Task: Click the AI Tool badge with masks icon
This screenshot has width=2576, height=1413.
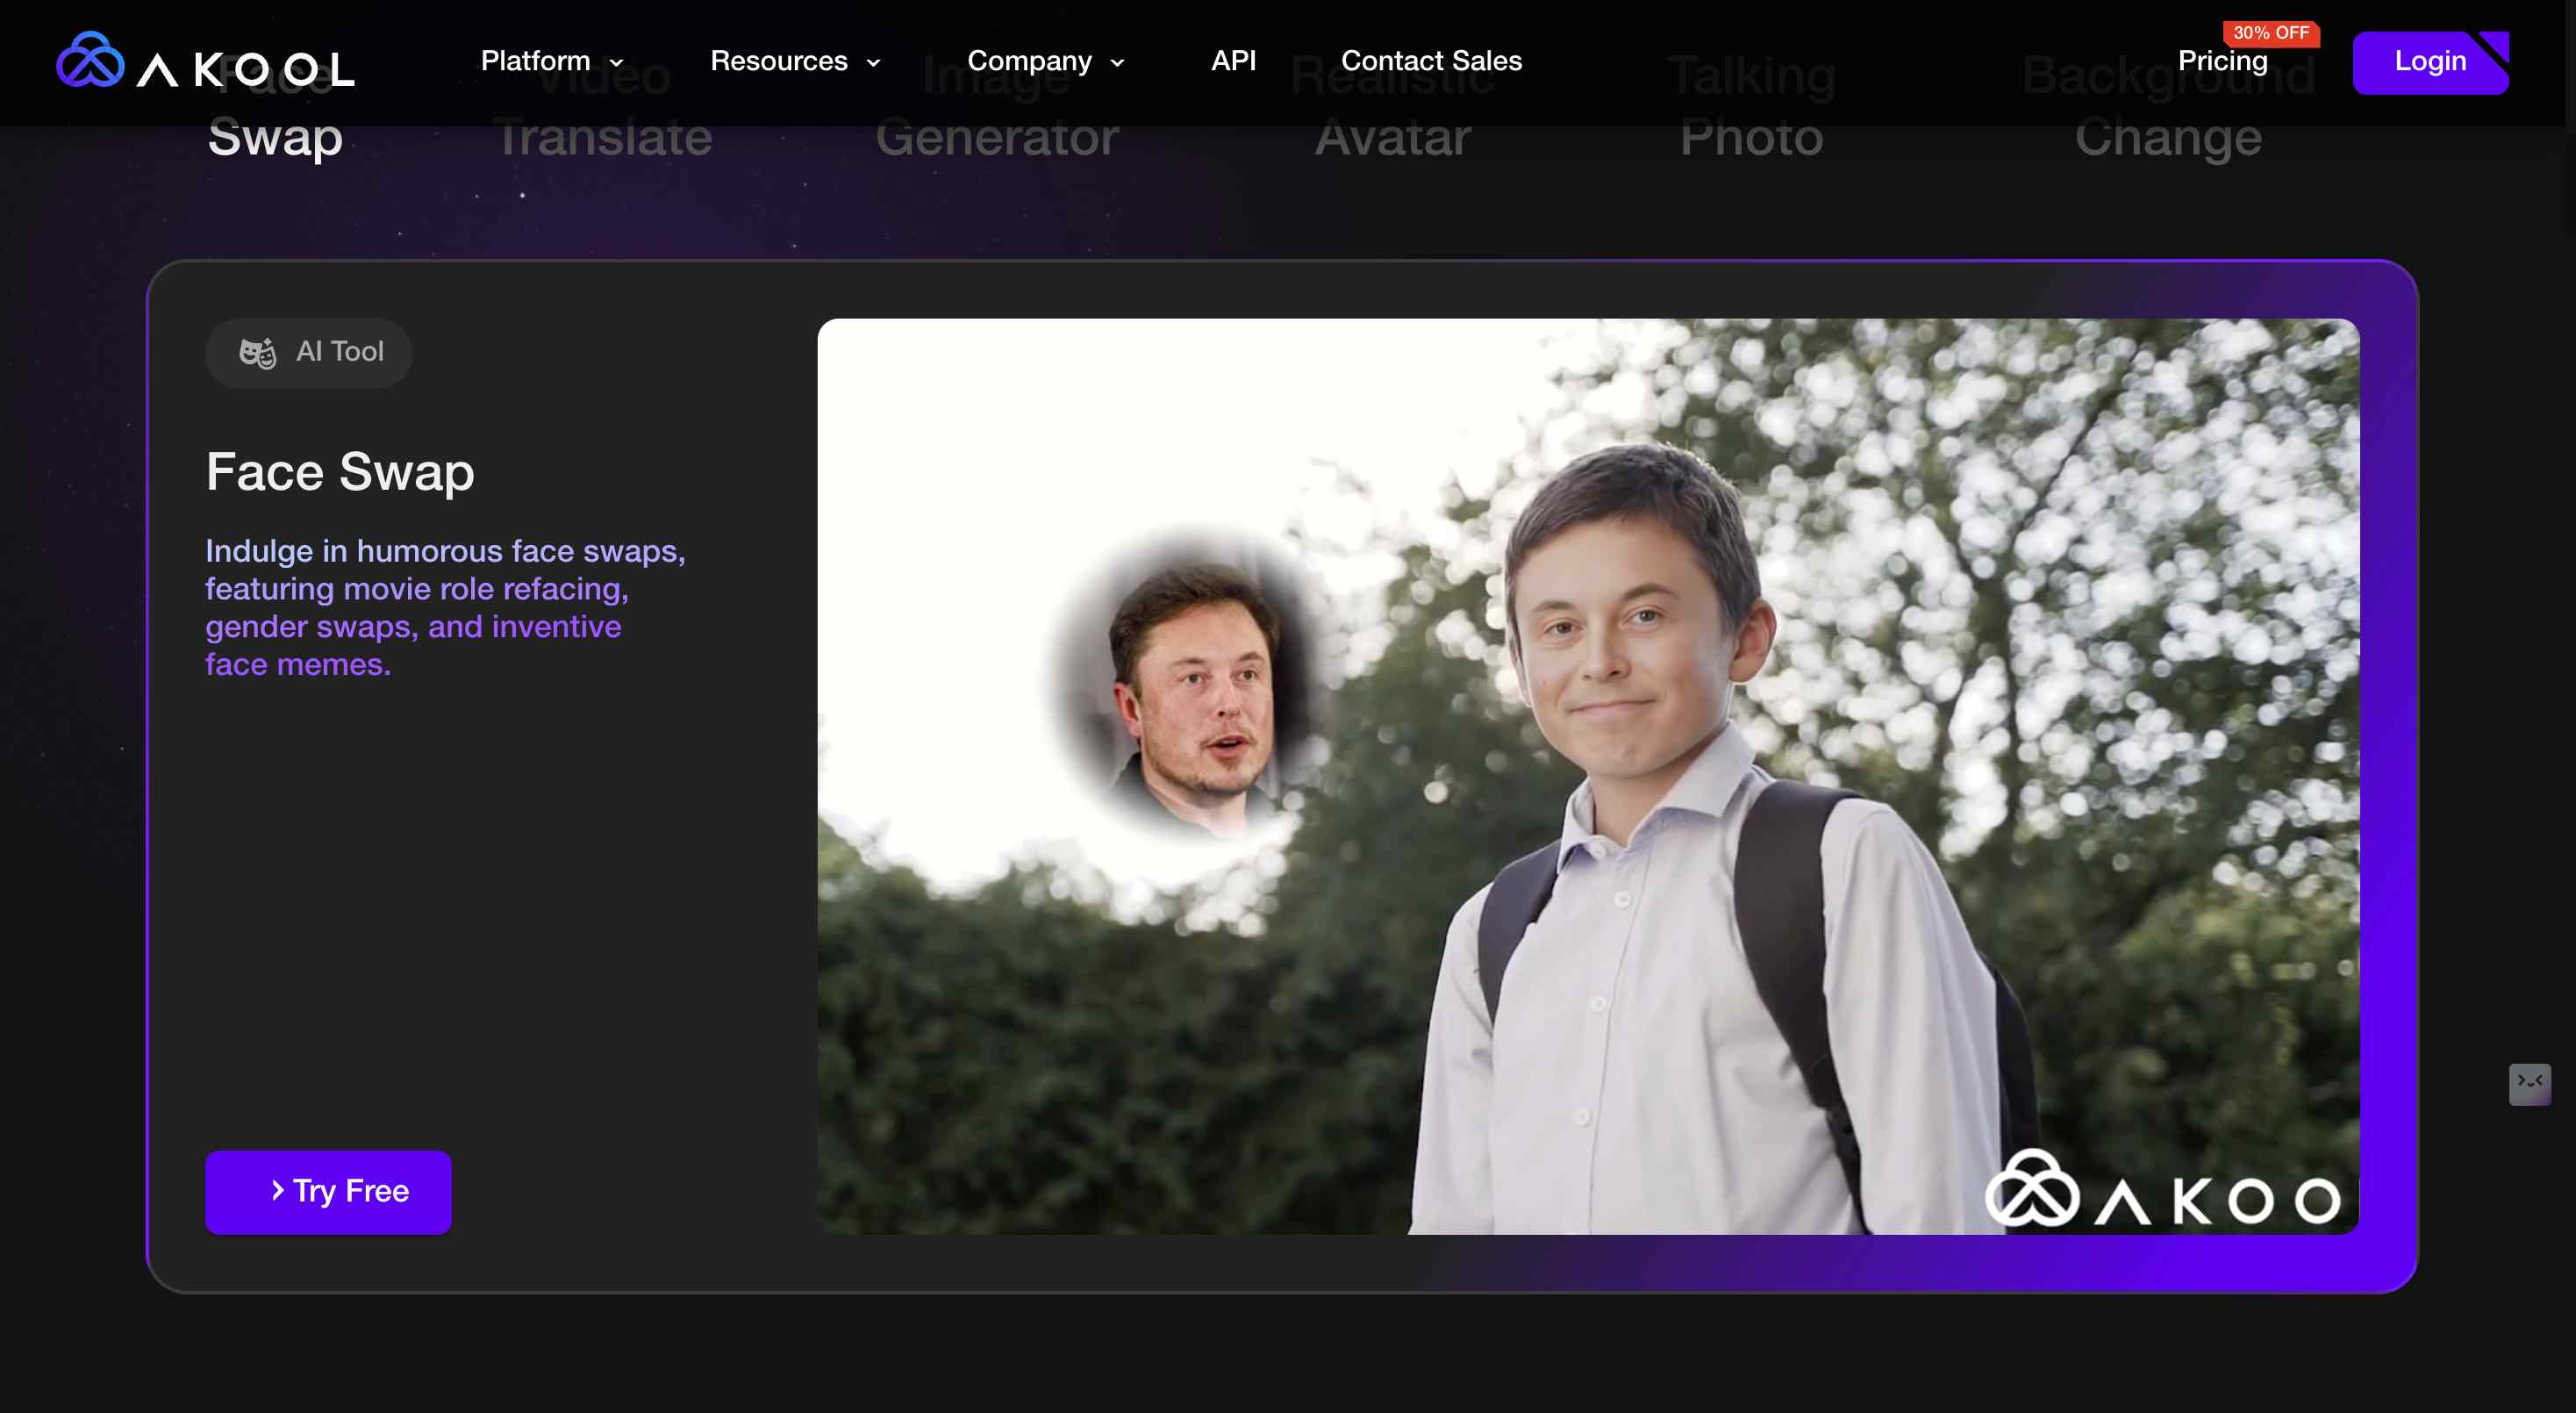Action: coord(309,352)
